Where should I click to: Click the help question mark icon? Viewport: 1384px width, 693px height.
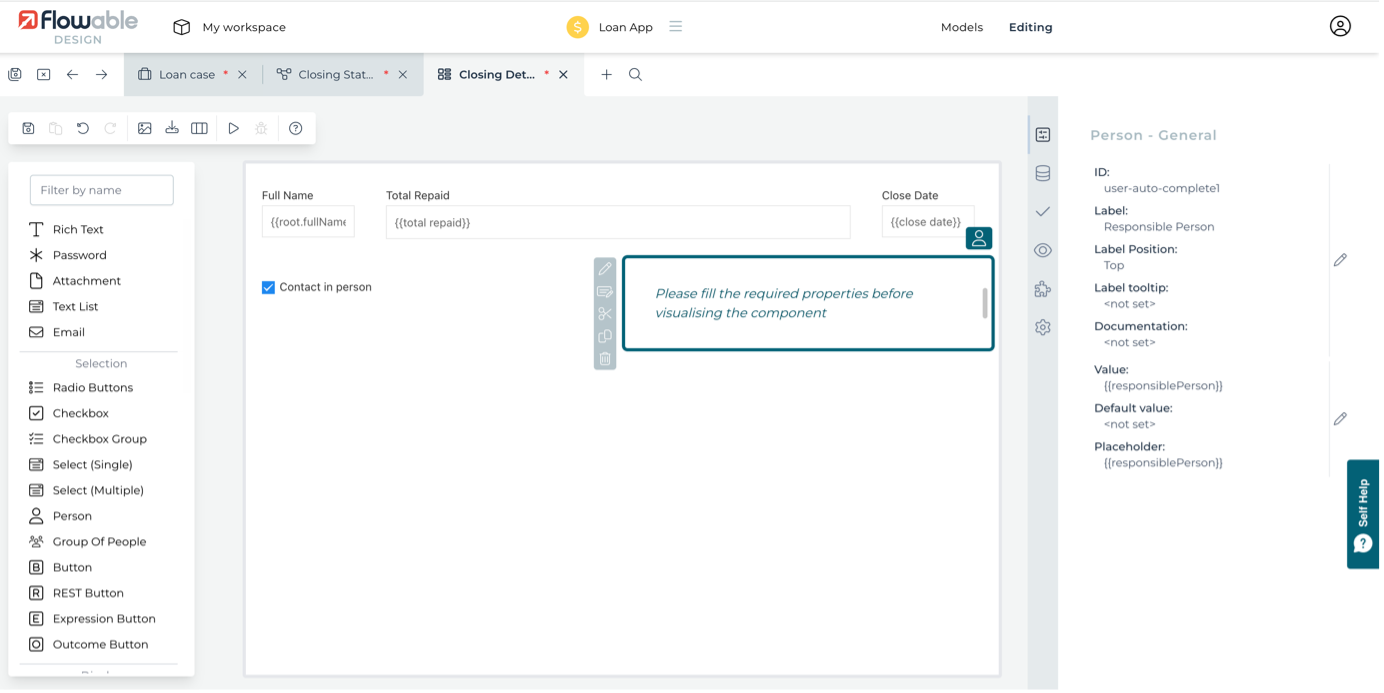(295, 128)
